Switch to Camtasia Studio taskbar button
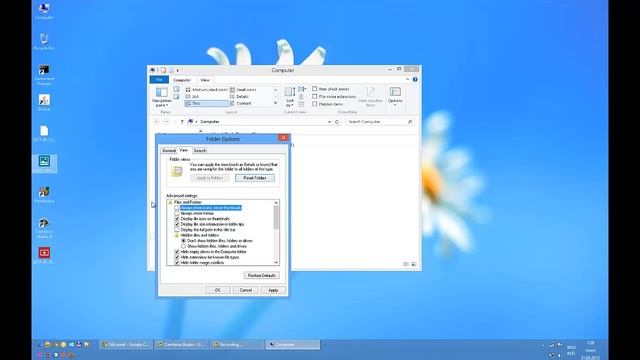The height and width of the screenshot is (360, 640). coord(182,345)
